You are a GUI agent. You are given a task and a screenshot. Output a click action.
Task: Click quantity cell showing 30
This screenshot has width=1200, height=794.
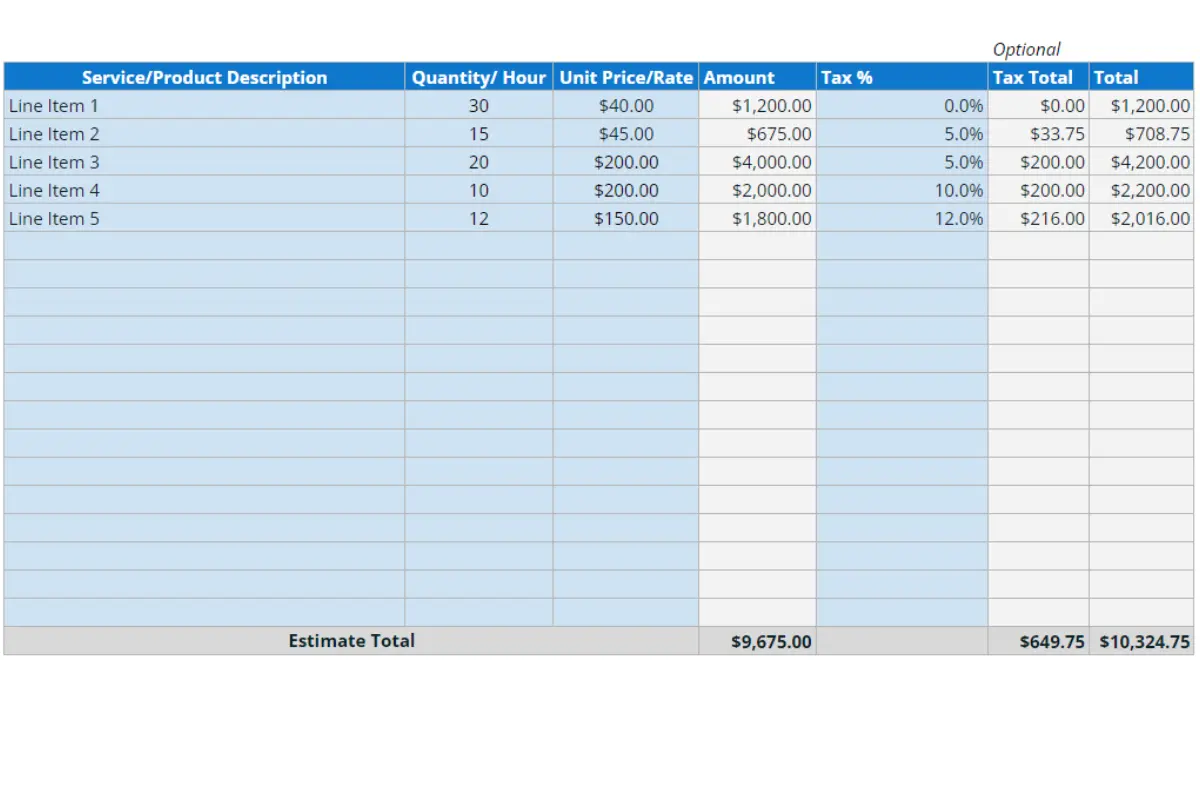479,105
